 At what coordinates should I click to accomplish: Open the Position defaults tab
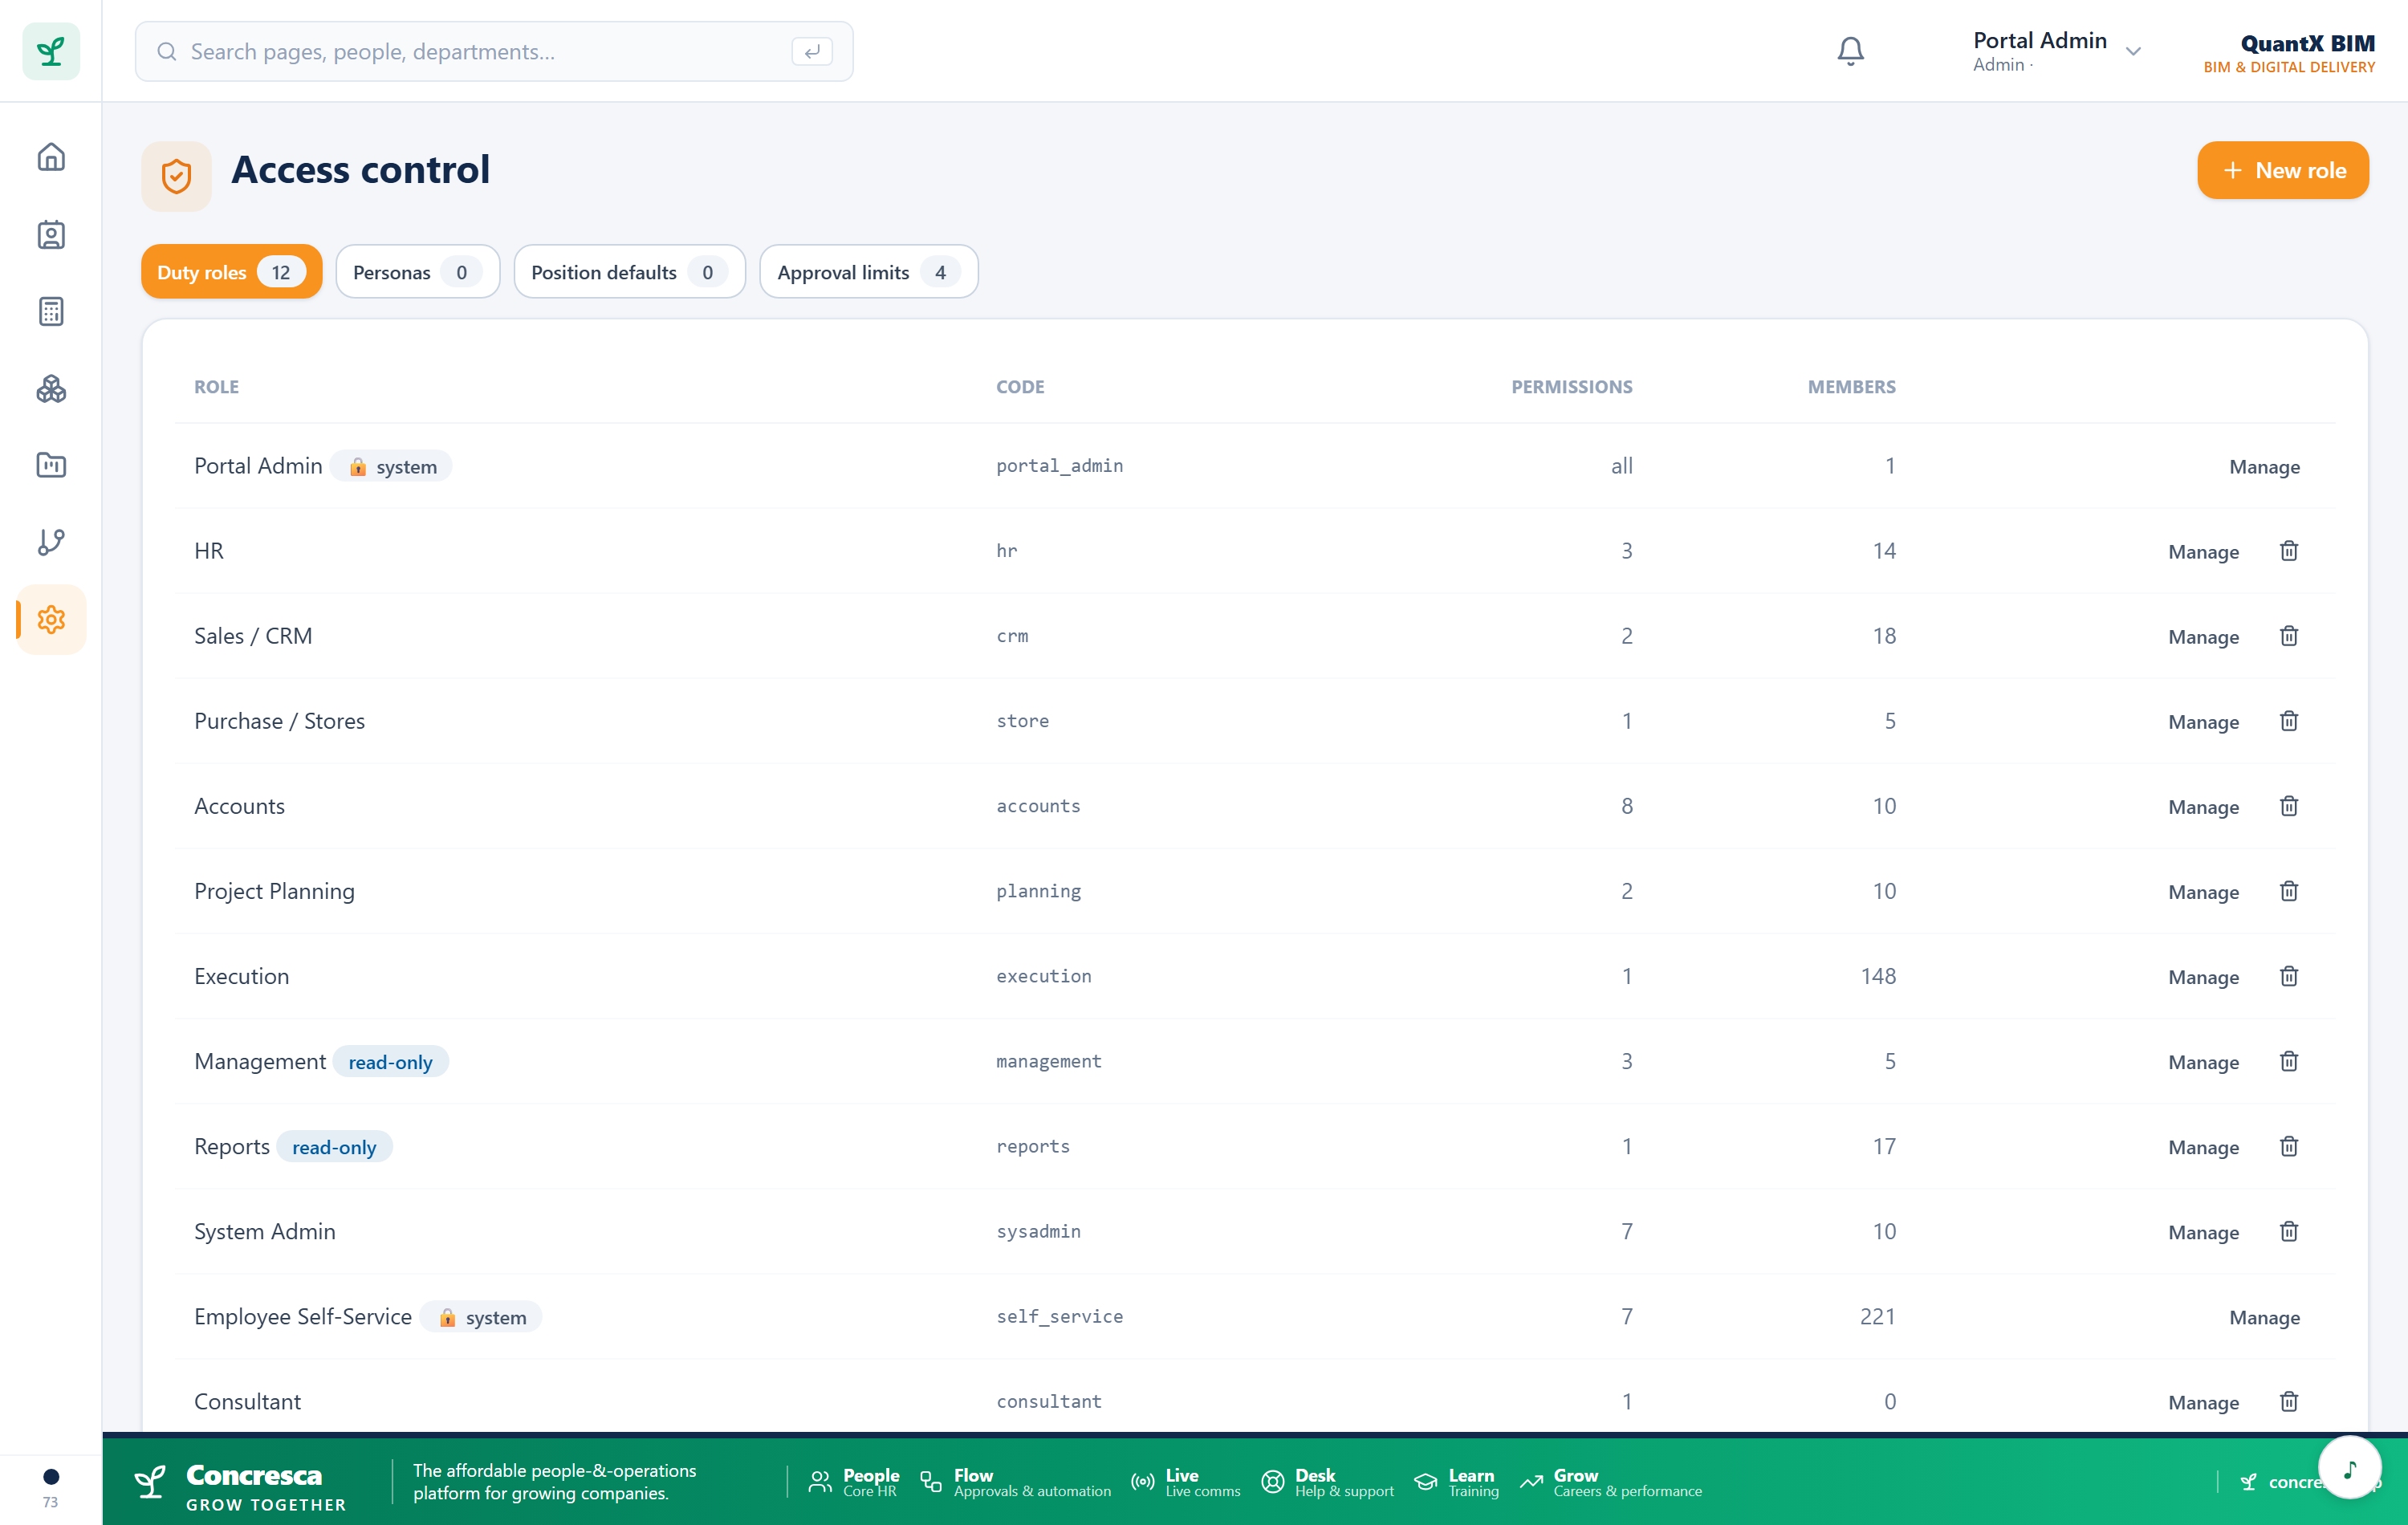pos(629,272)
